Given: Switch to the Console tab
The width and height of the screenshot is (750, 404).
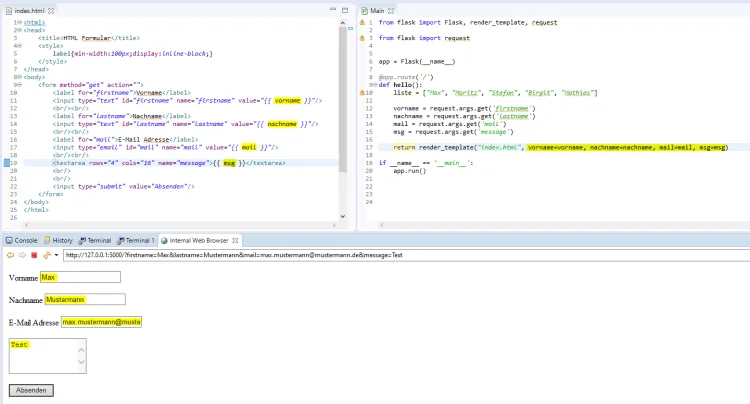Looking at the screenshot, I should pos(21,241).
